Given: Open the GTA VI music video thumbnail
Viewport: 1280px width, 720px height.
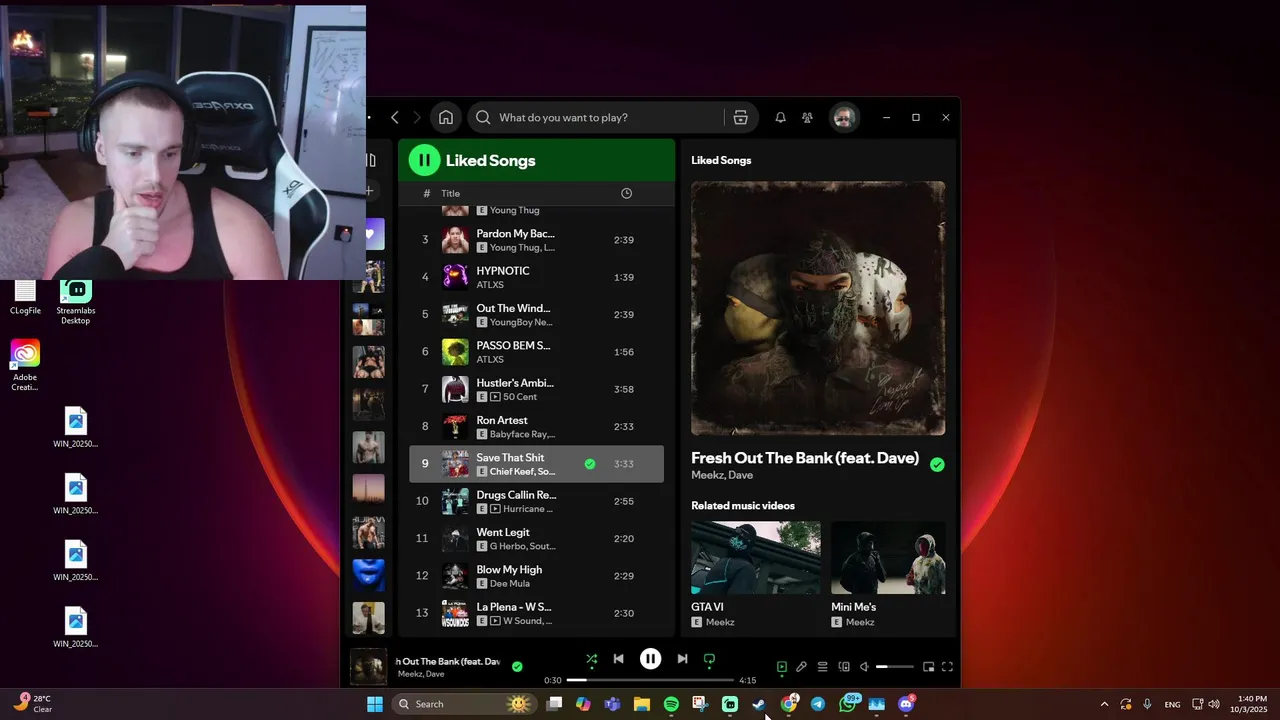Looking at the screenshot, I should coord(756,557).
